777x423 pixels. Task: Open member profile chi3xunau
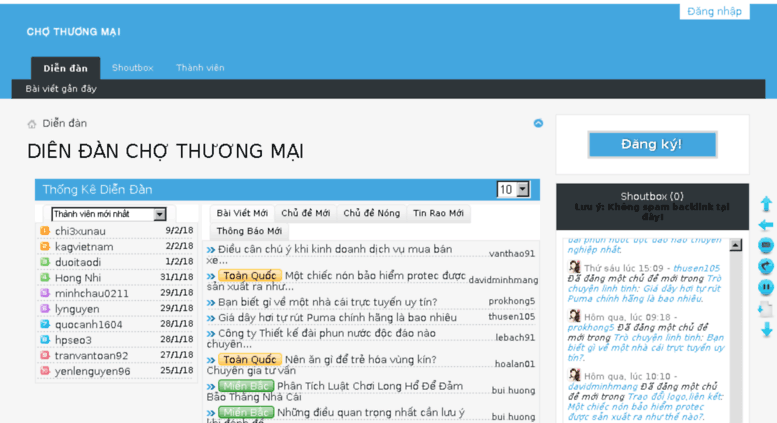[80, 231]
